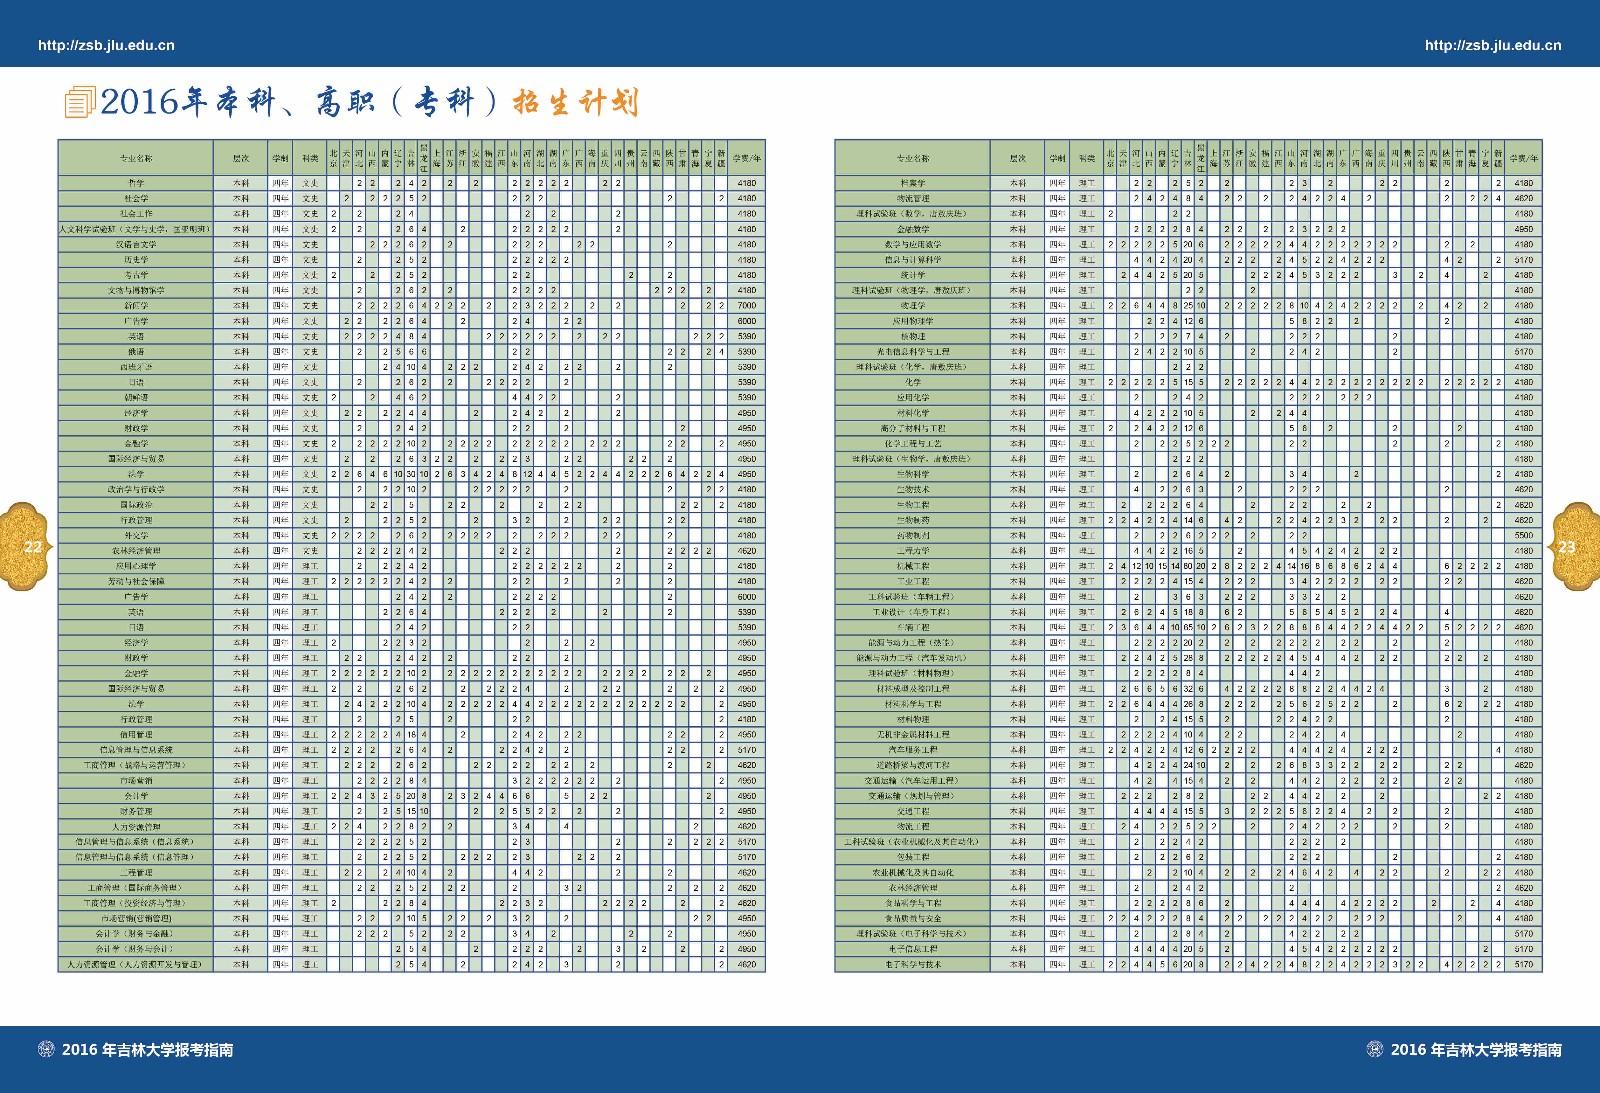Viewport: 1600px width, 1093px height.
Task: Open the zsb.jlu.edu.cn link at top right
Action: tap(1492, 45)
